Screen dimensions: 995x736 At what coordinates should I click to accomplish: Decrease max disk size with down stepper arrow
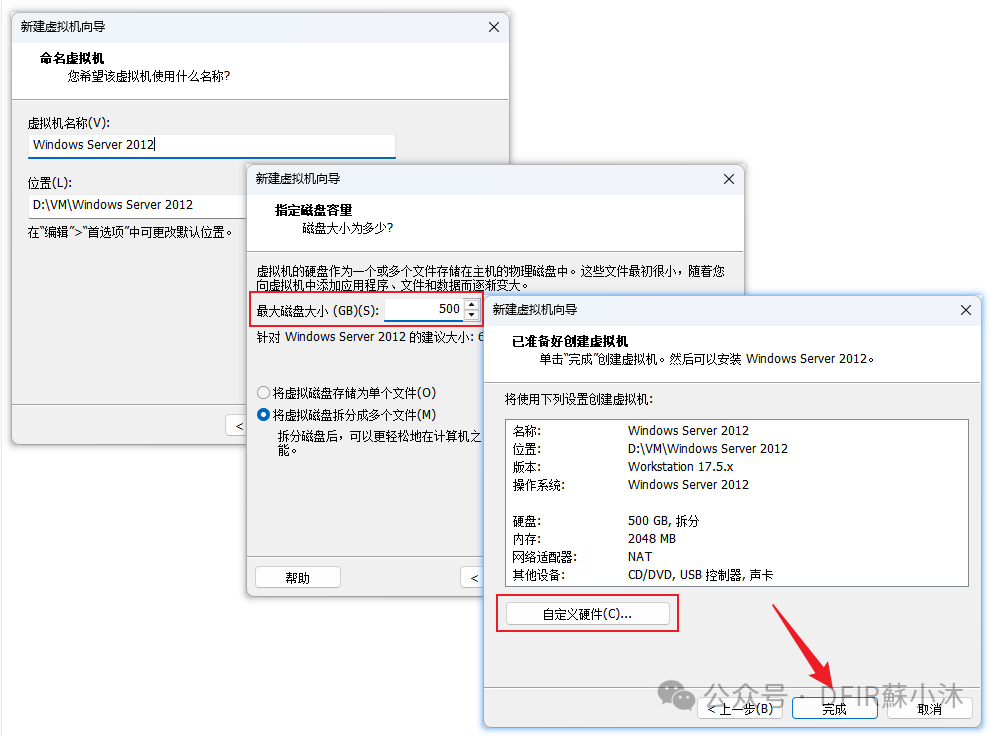pos(471,315)
